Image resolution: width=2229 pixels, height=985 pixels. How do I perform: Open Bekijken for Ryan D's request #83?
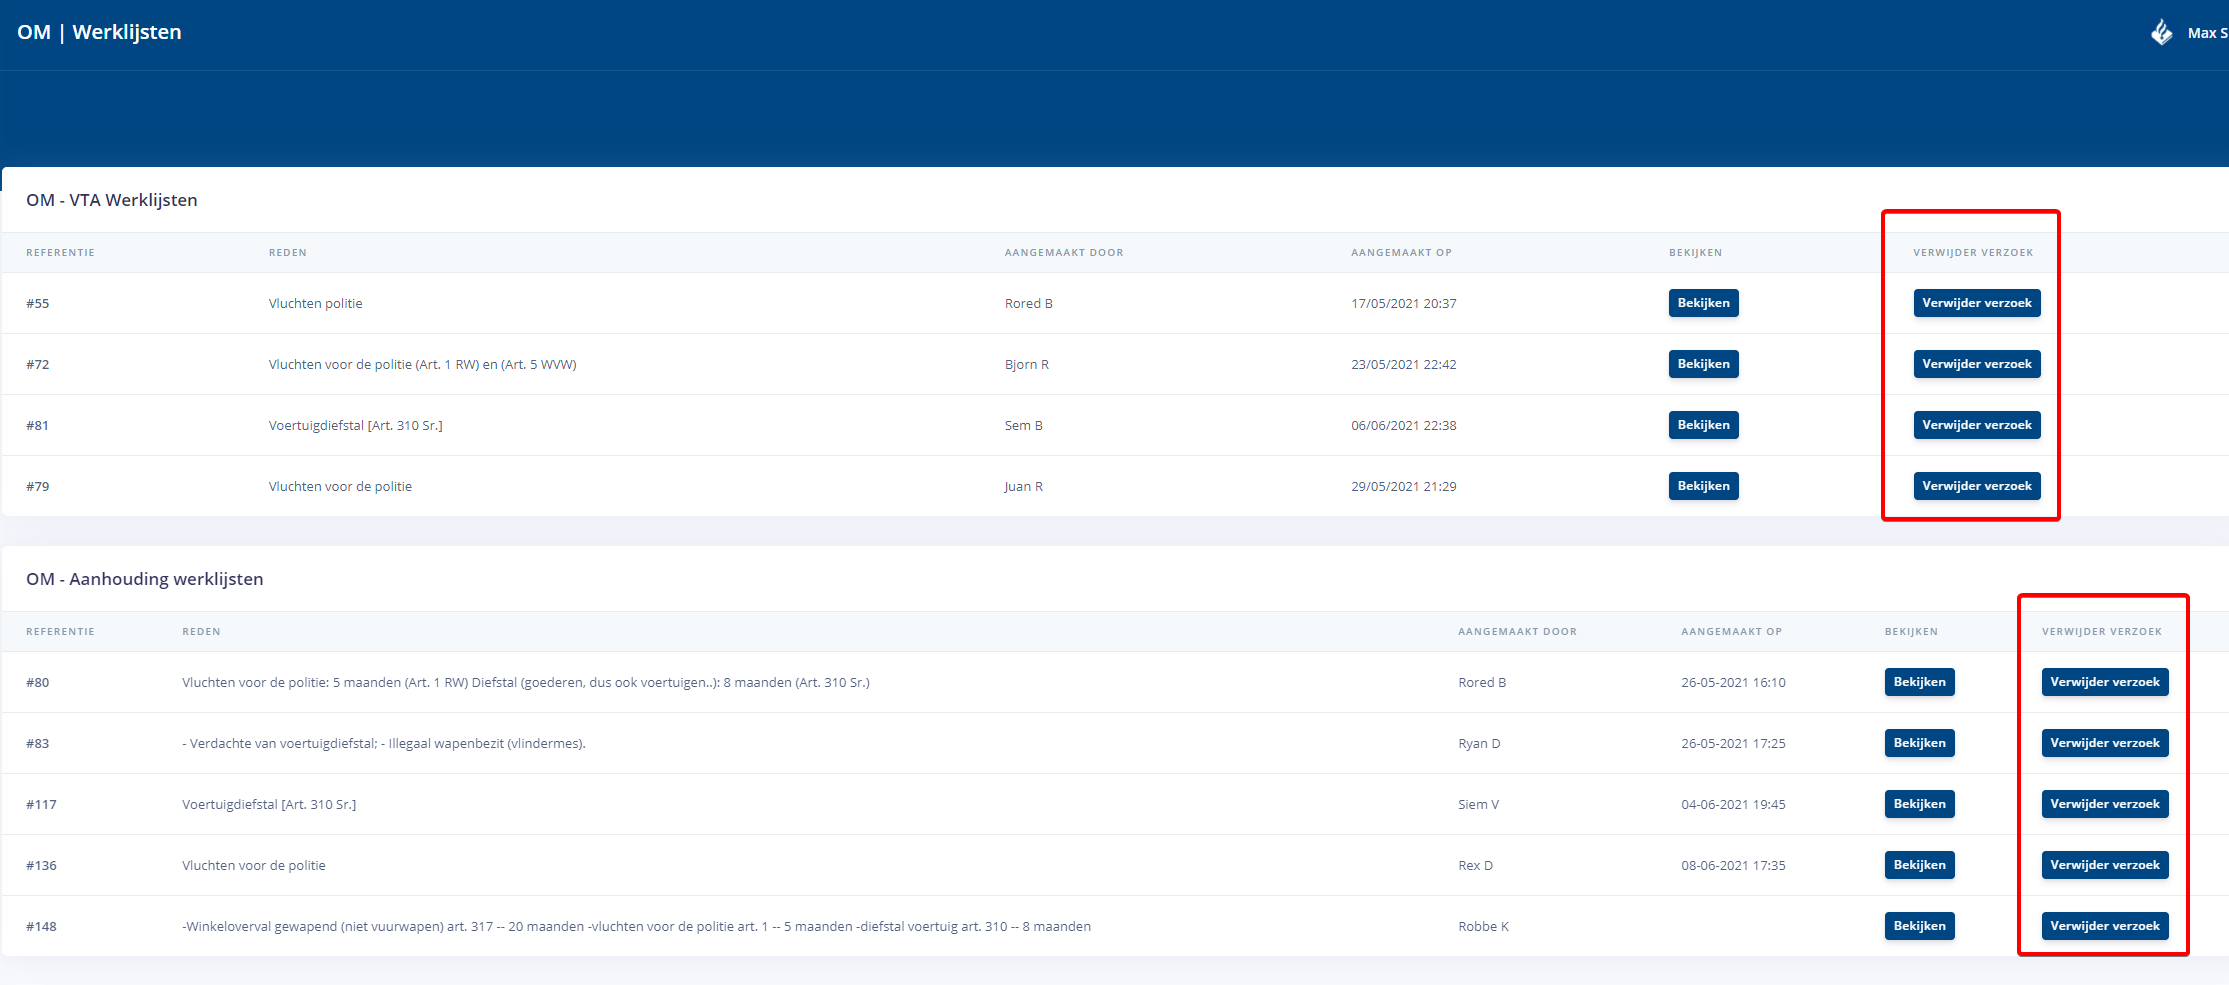point(1919,743)
